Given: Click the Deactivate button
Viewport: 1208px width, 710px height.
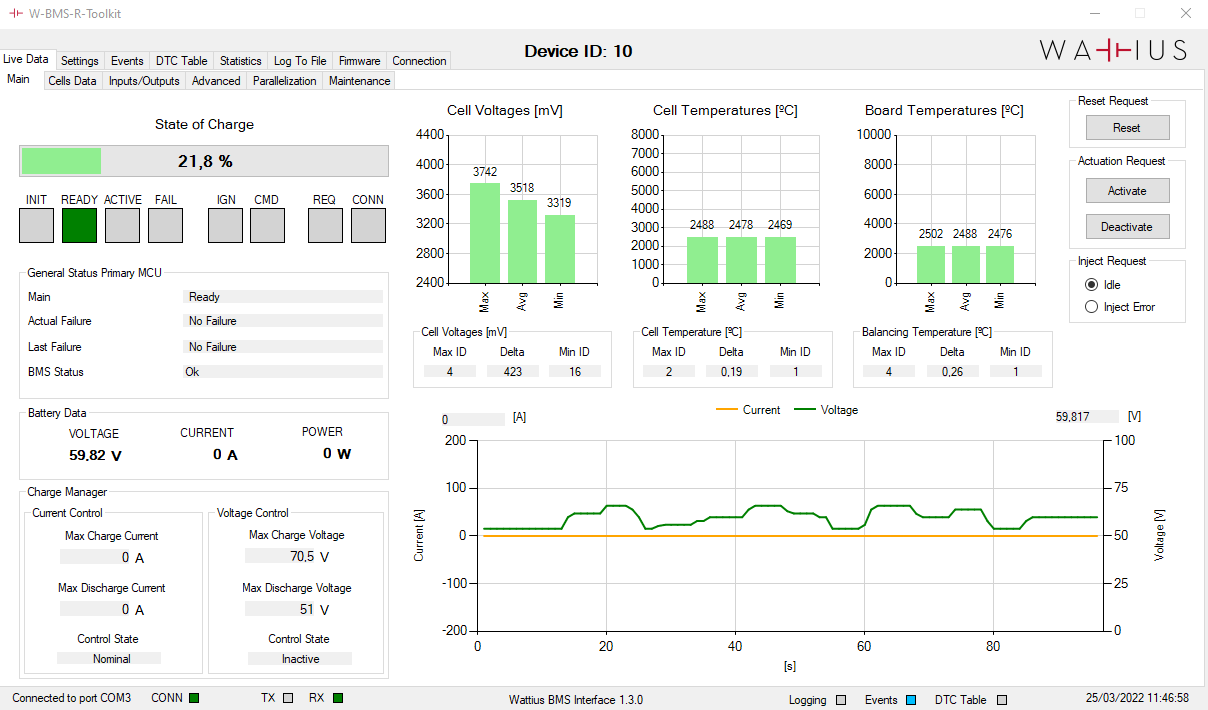Looking at the screenshot, I should point(1127,227).
